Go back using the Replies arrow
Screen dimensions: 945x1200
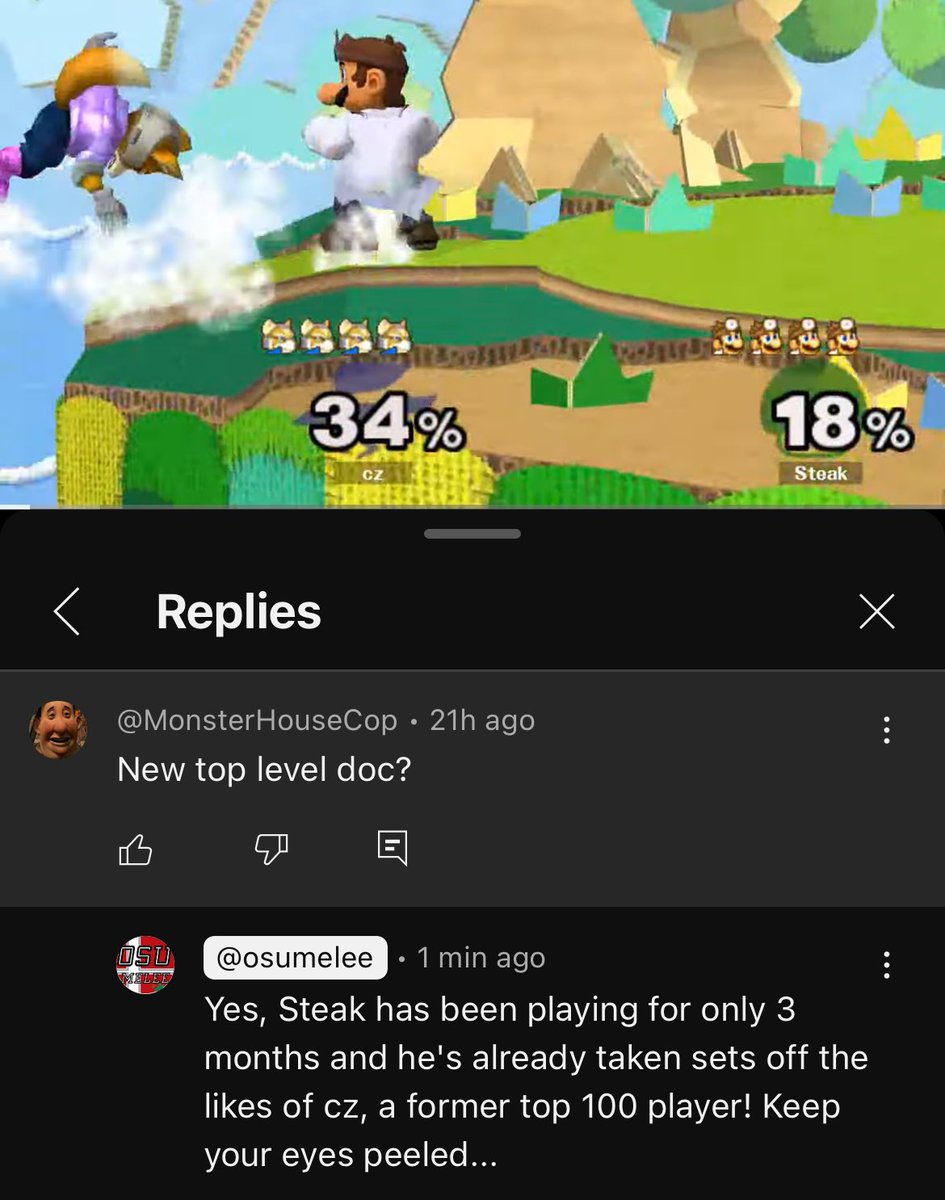tap(66, 611)
